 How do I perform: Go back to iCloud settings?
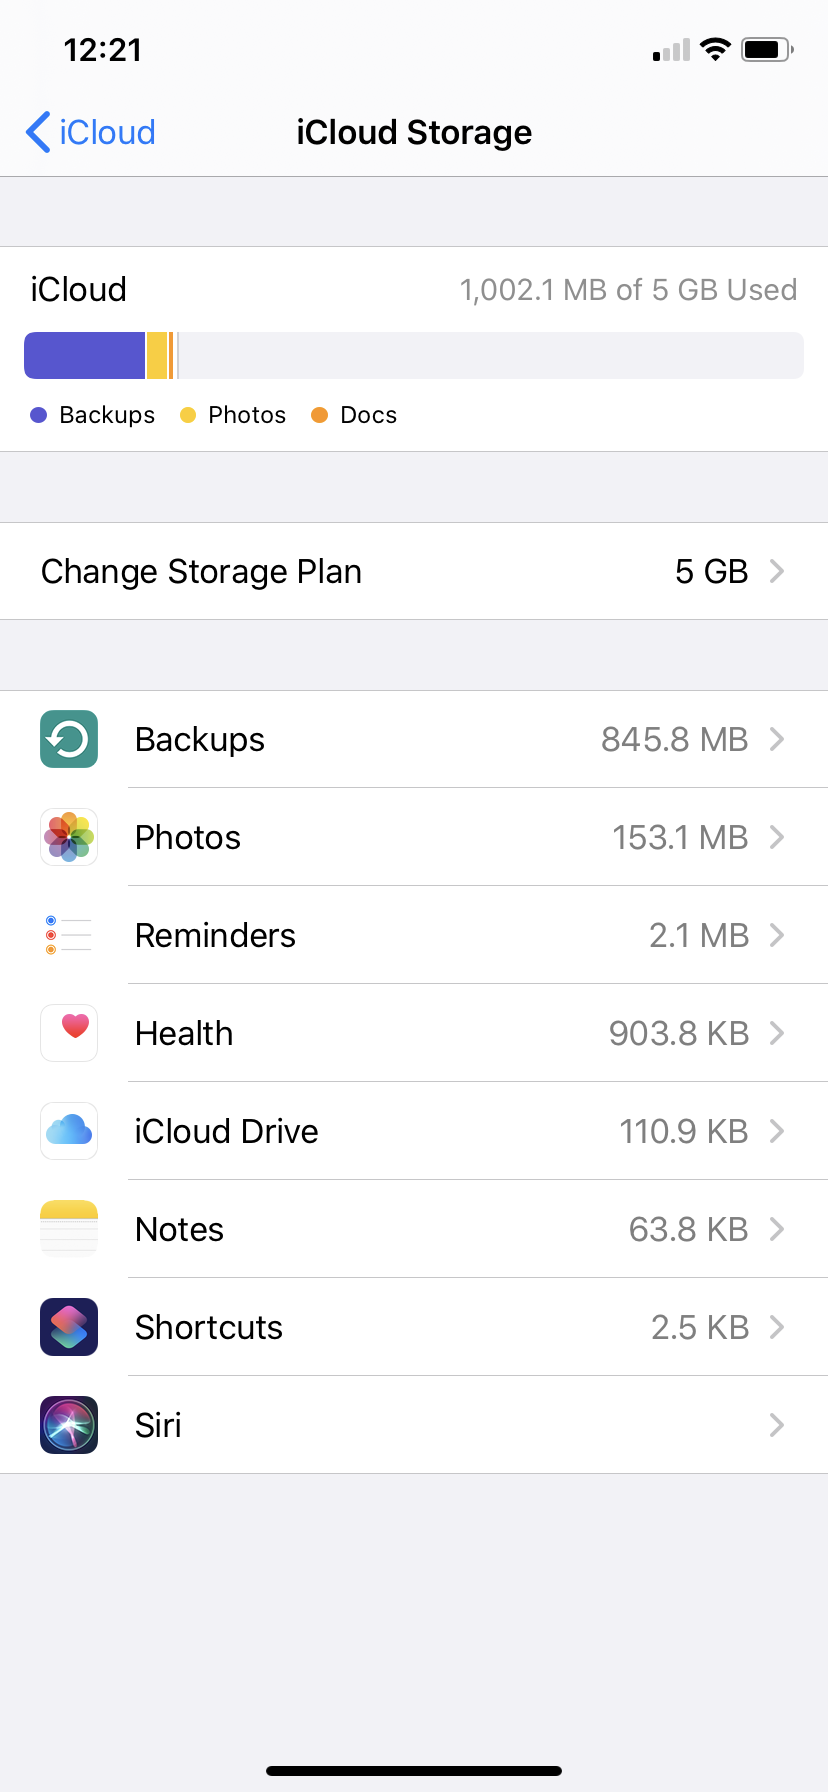(90, 132)
